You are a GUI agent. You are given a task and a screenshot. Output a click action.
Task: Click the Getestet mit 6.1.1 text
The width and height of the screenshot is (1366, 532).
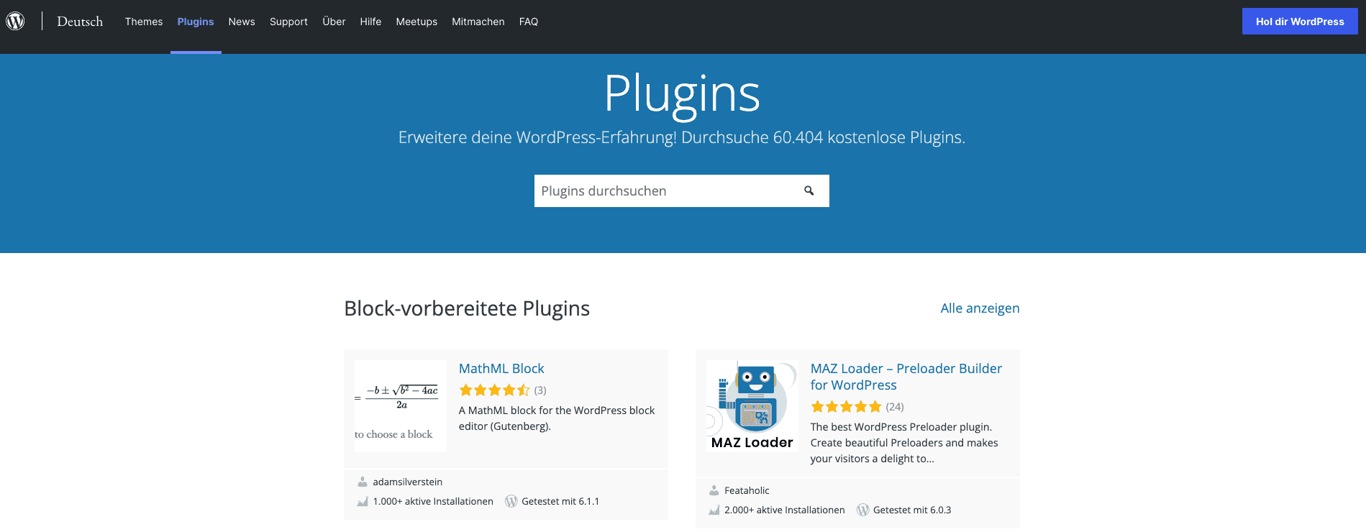pos(561,502)
